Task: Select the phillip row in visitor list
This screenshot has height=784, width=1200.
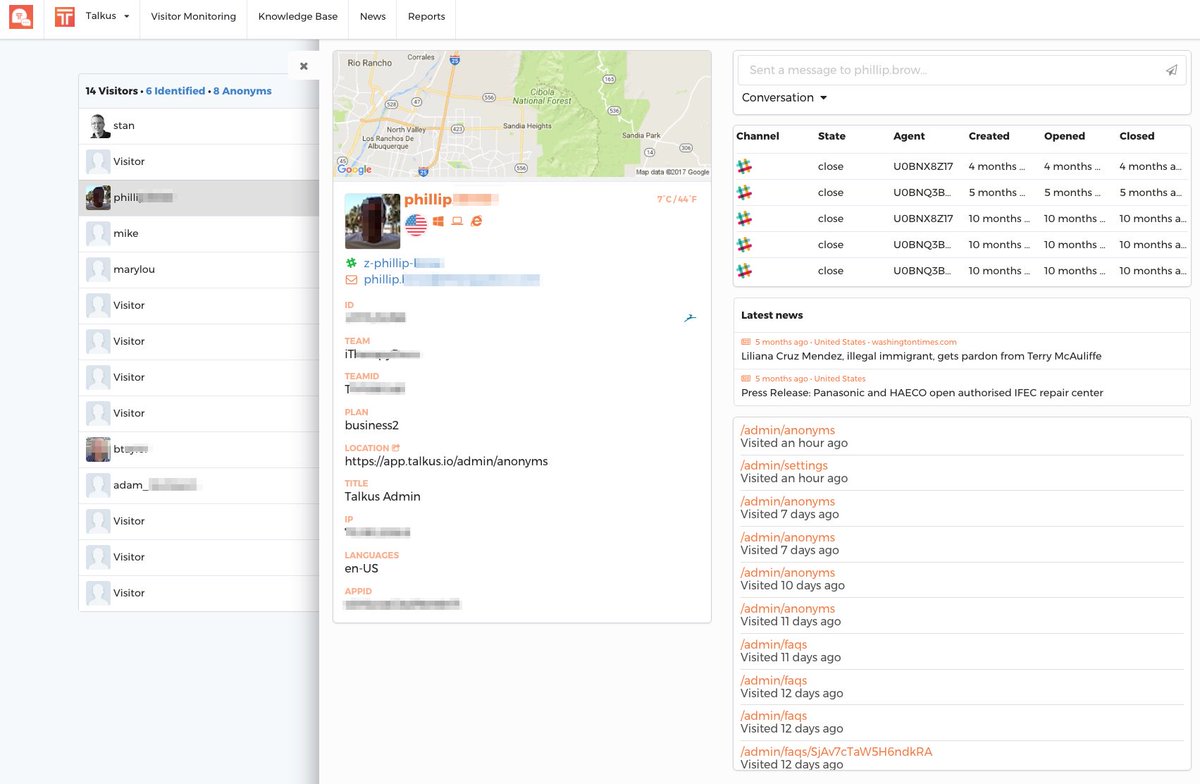Action: coord(199,198)
